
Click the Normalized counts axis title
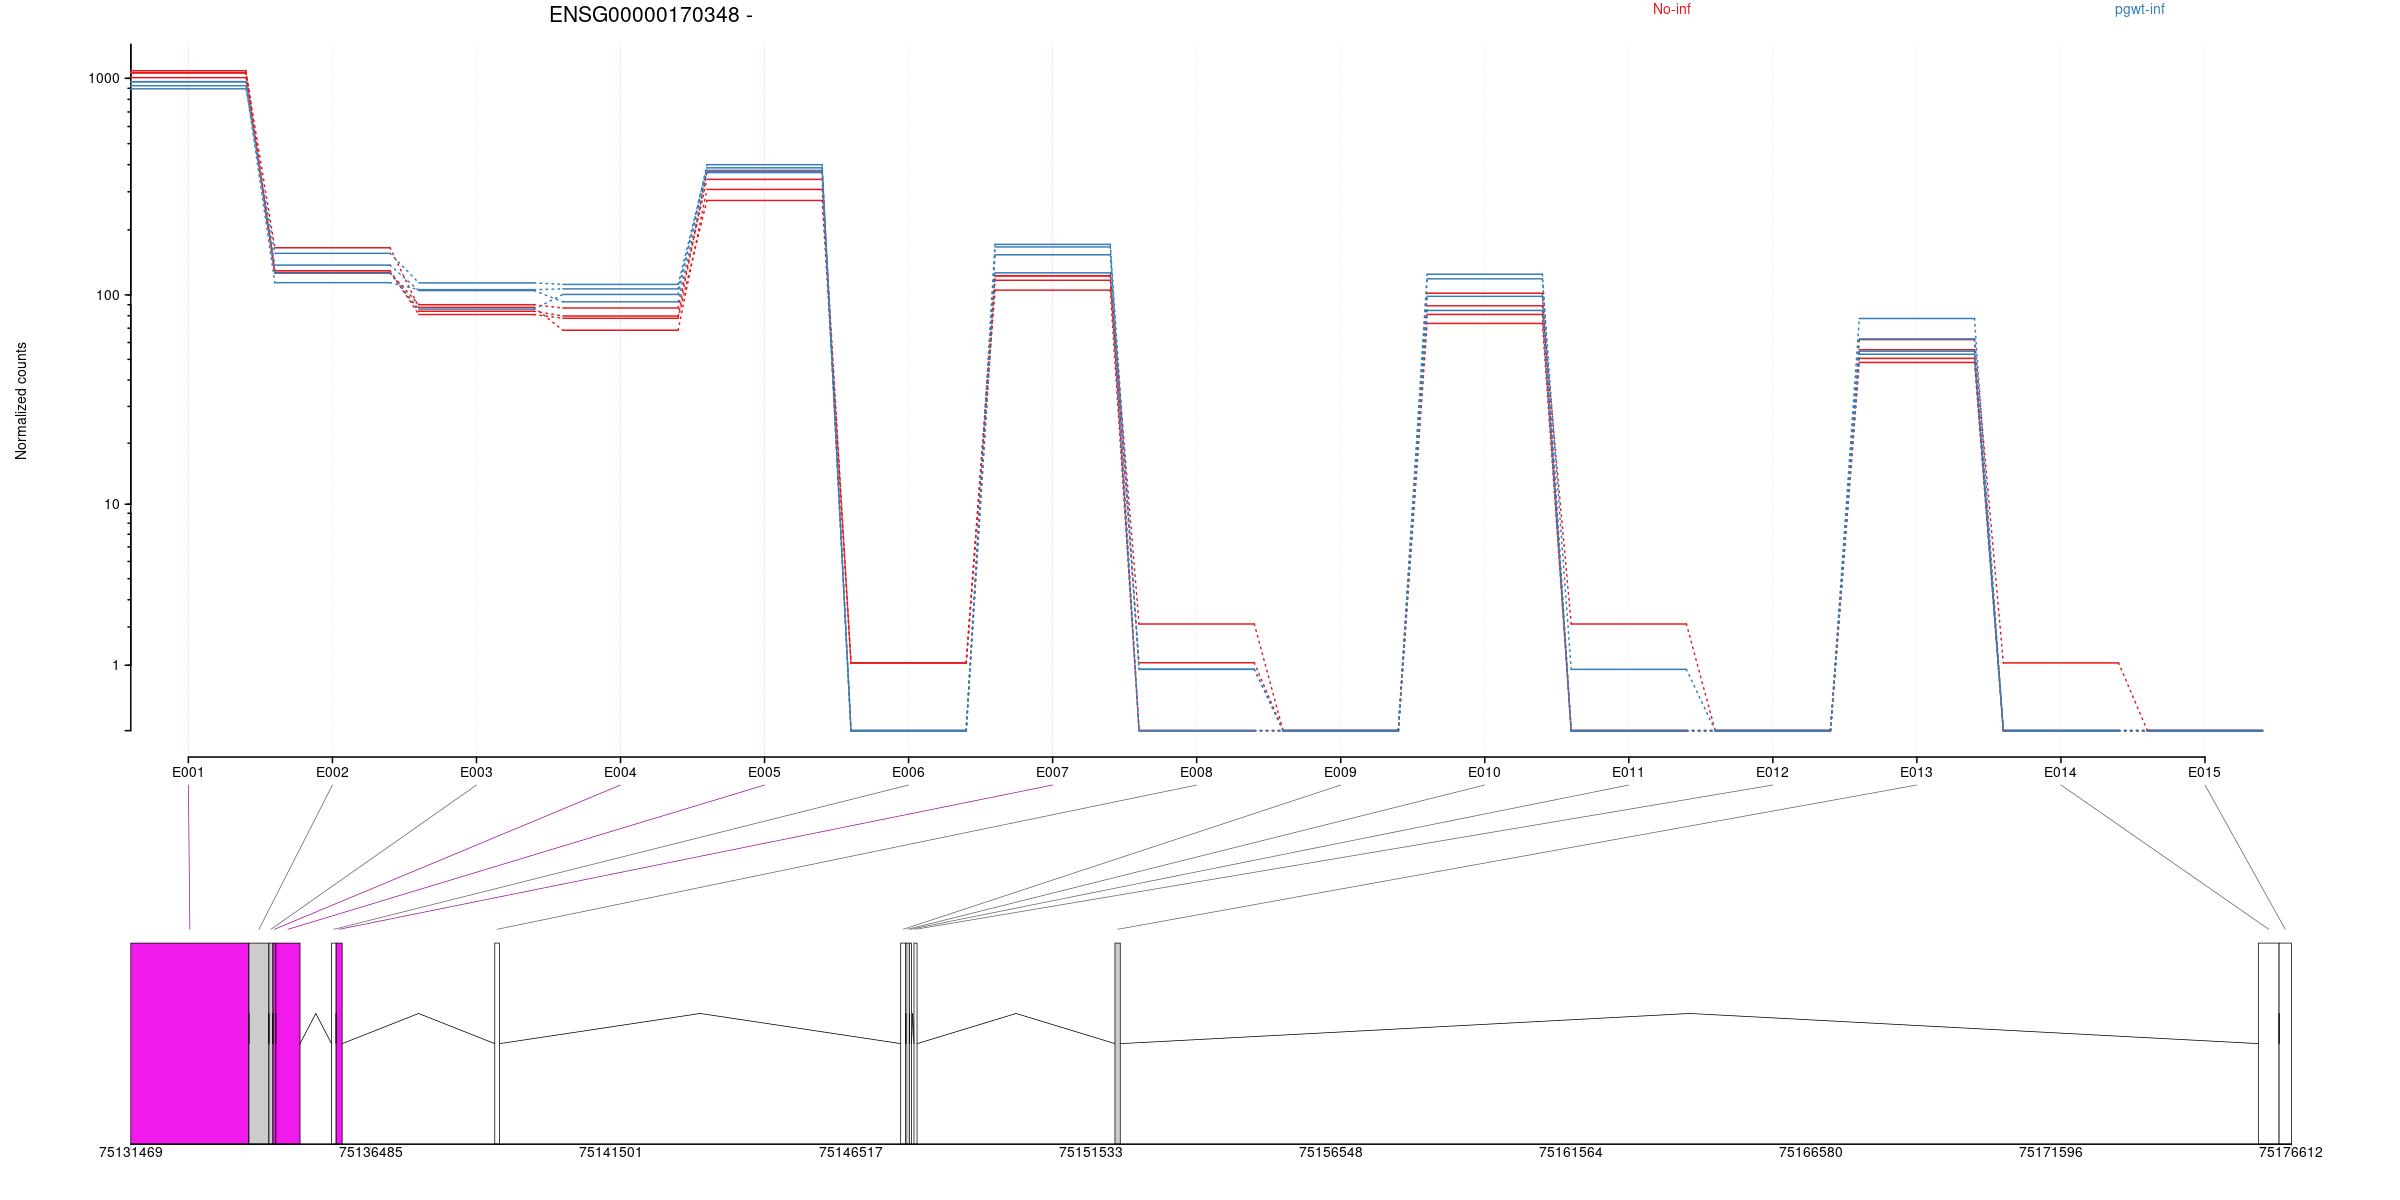click(21, 401)
